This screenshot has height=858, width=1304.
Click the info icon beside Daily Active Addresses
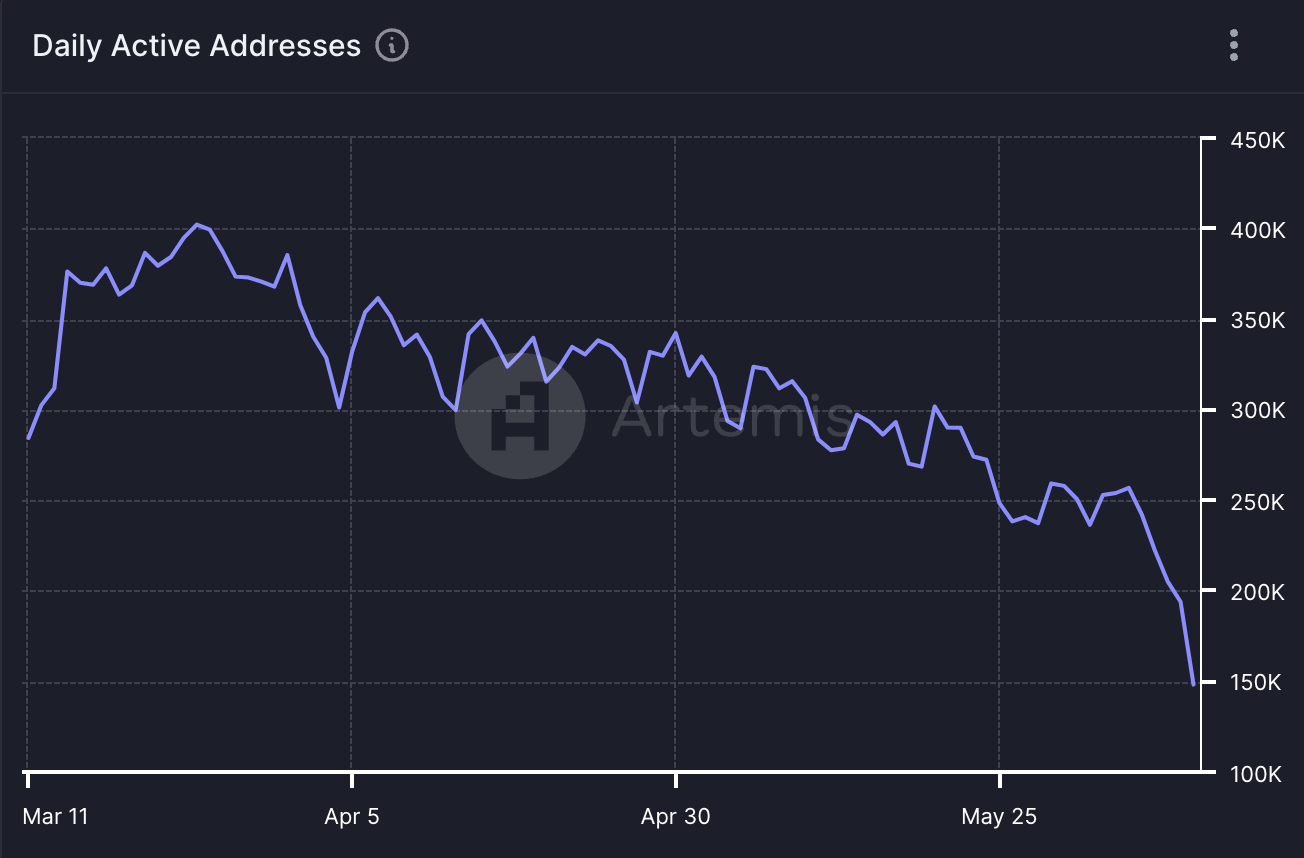point(391,46)
